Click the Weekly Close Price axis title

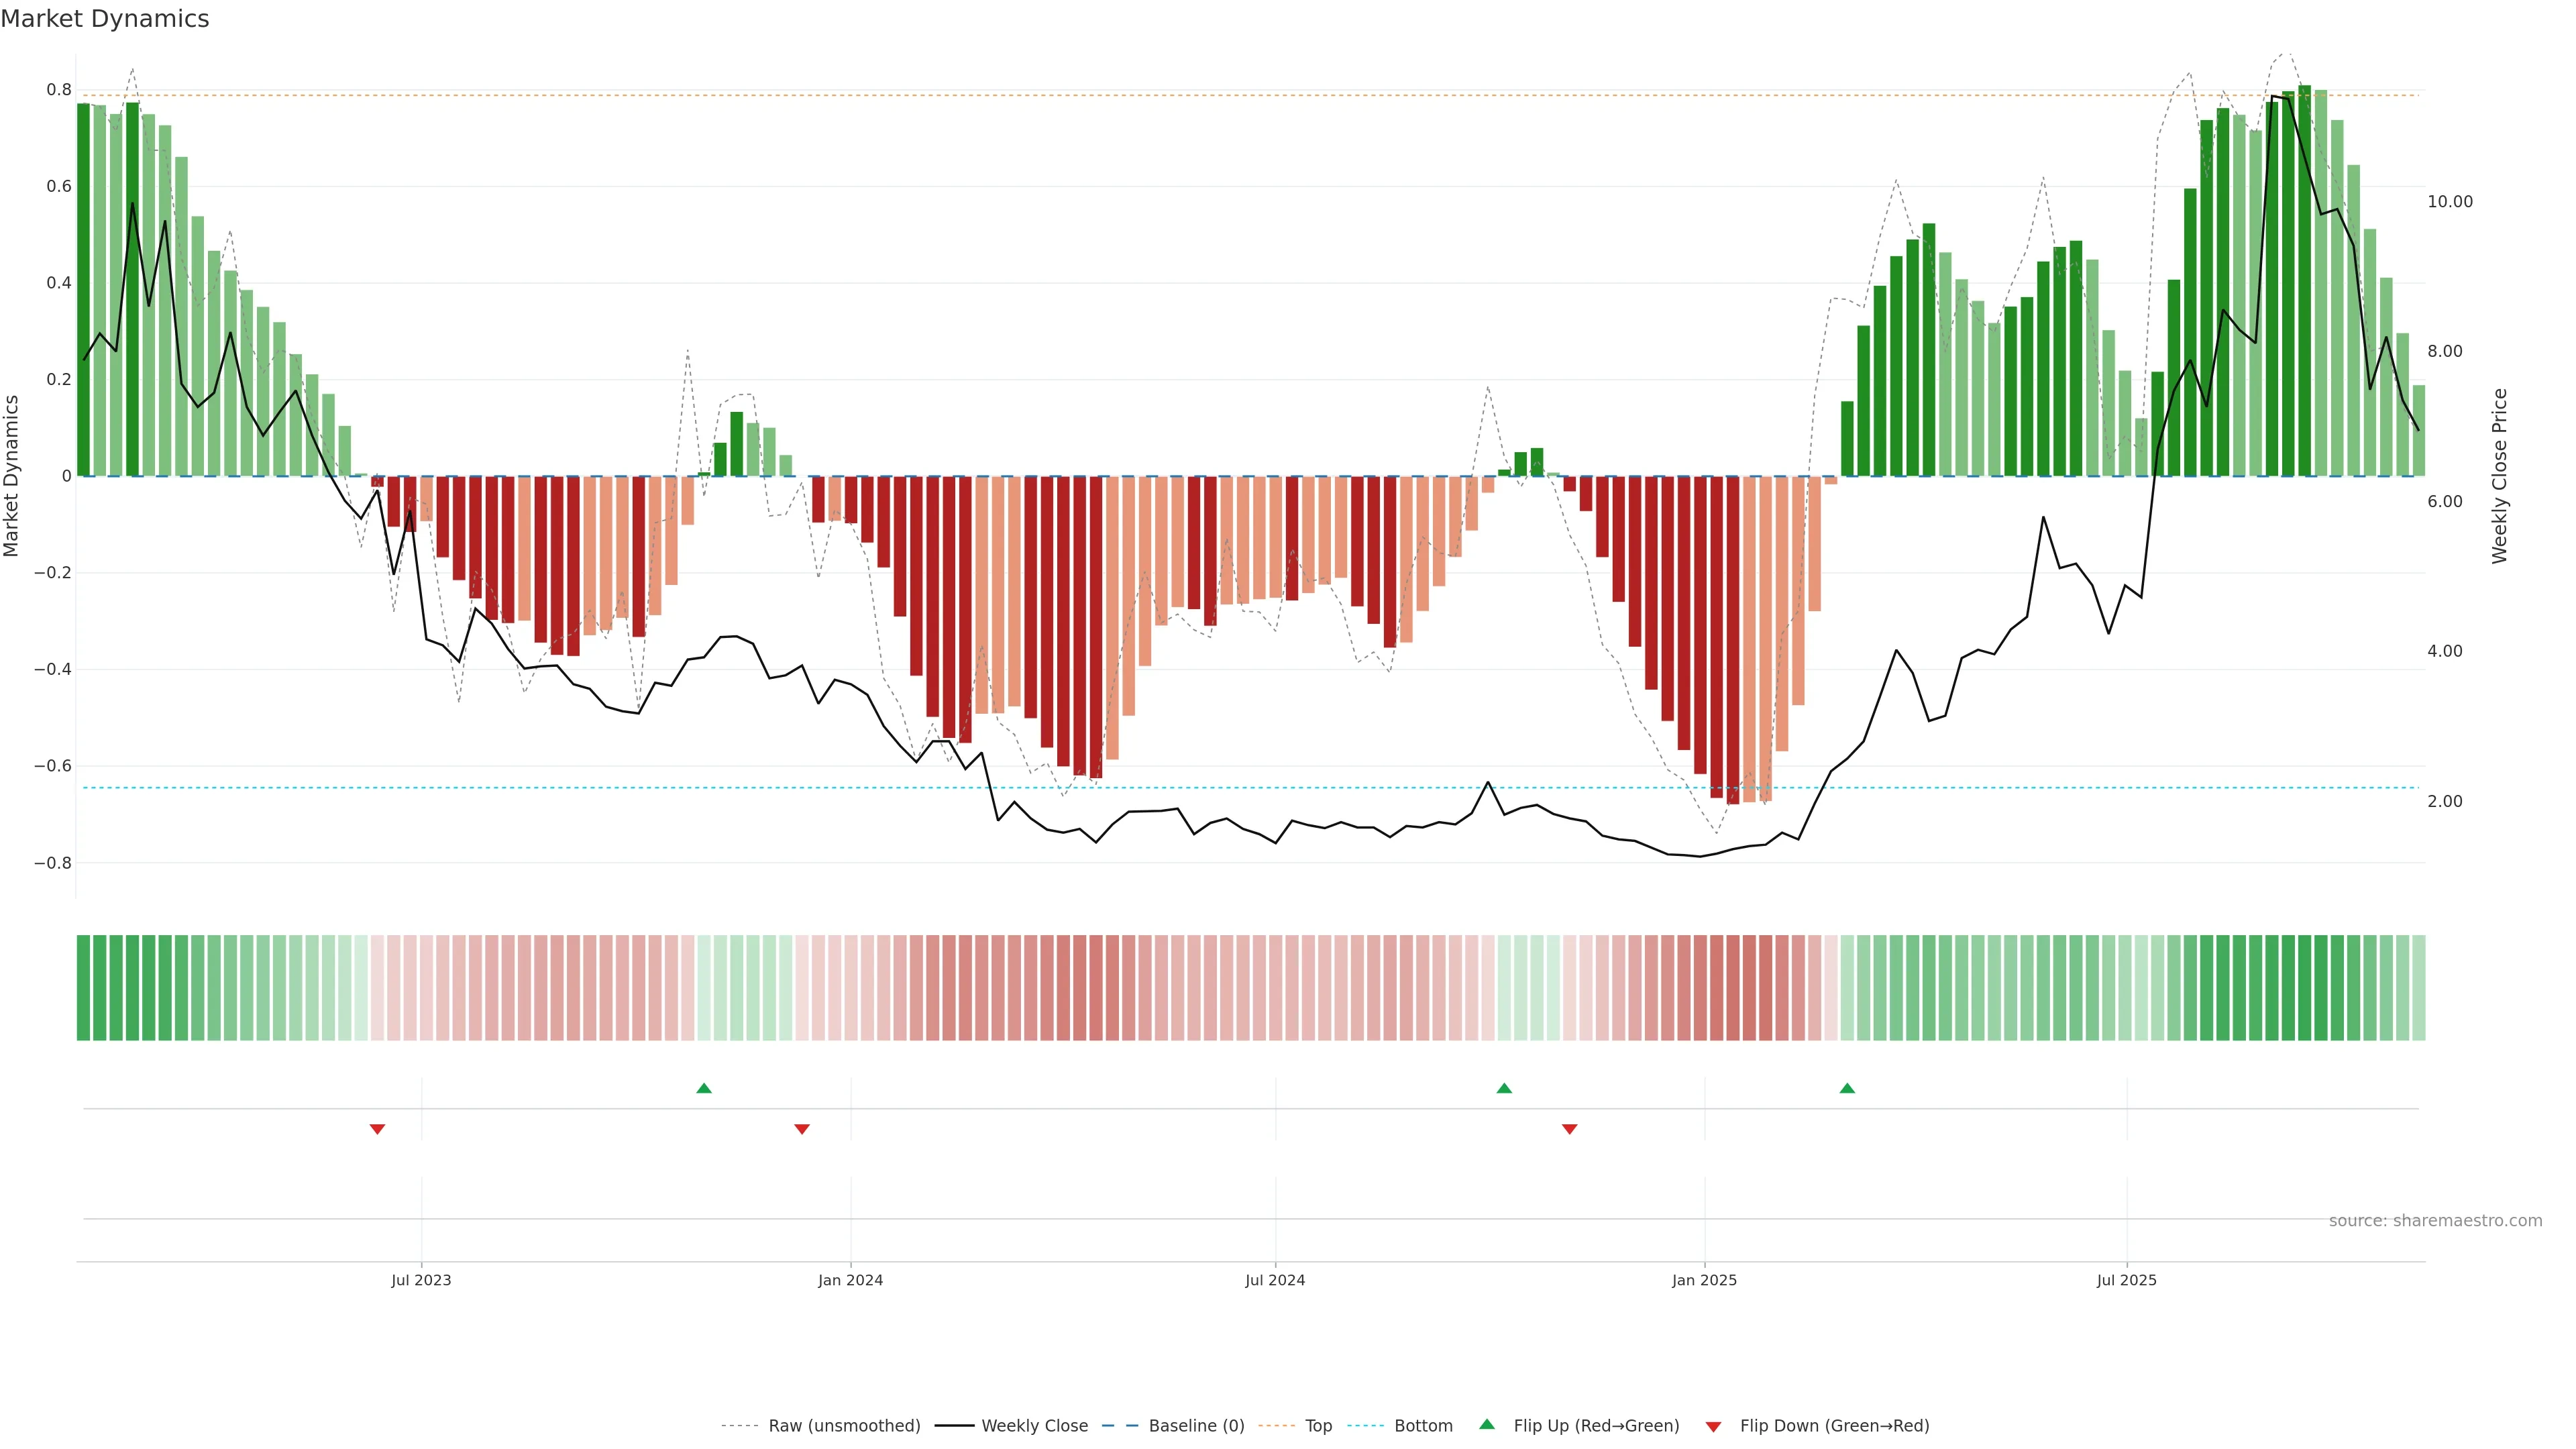pyautogui.click(x=2499, y=476)
